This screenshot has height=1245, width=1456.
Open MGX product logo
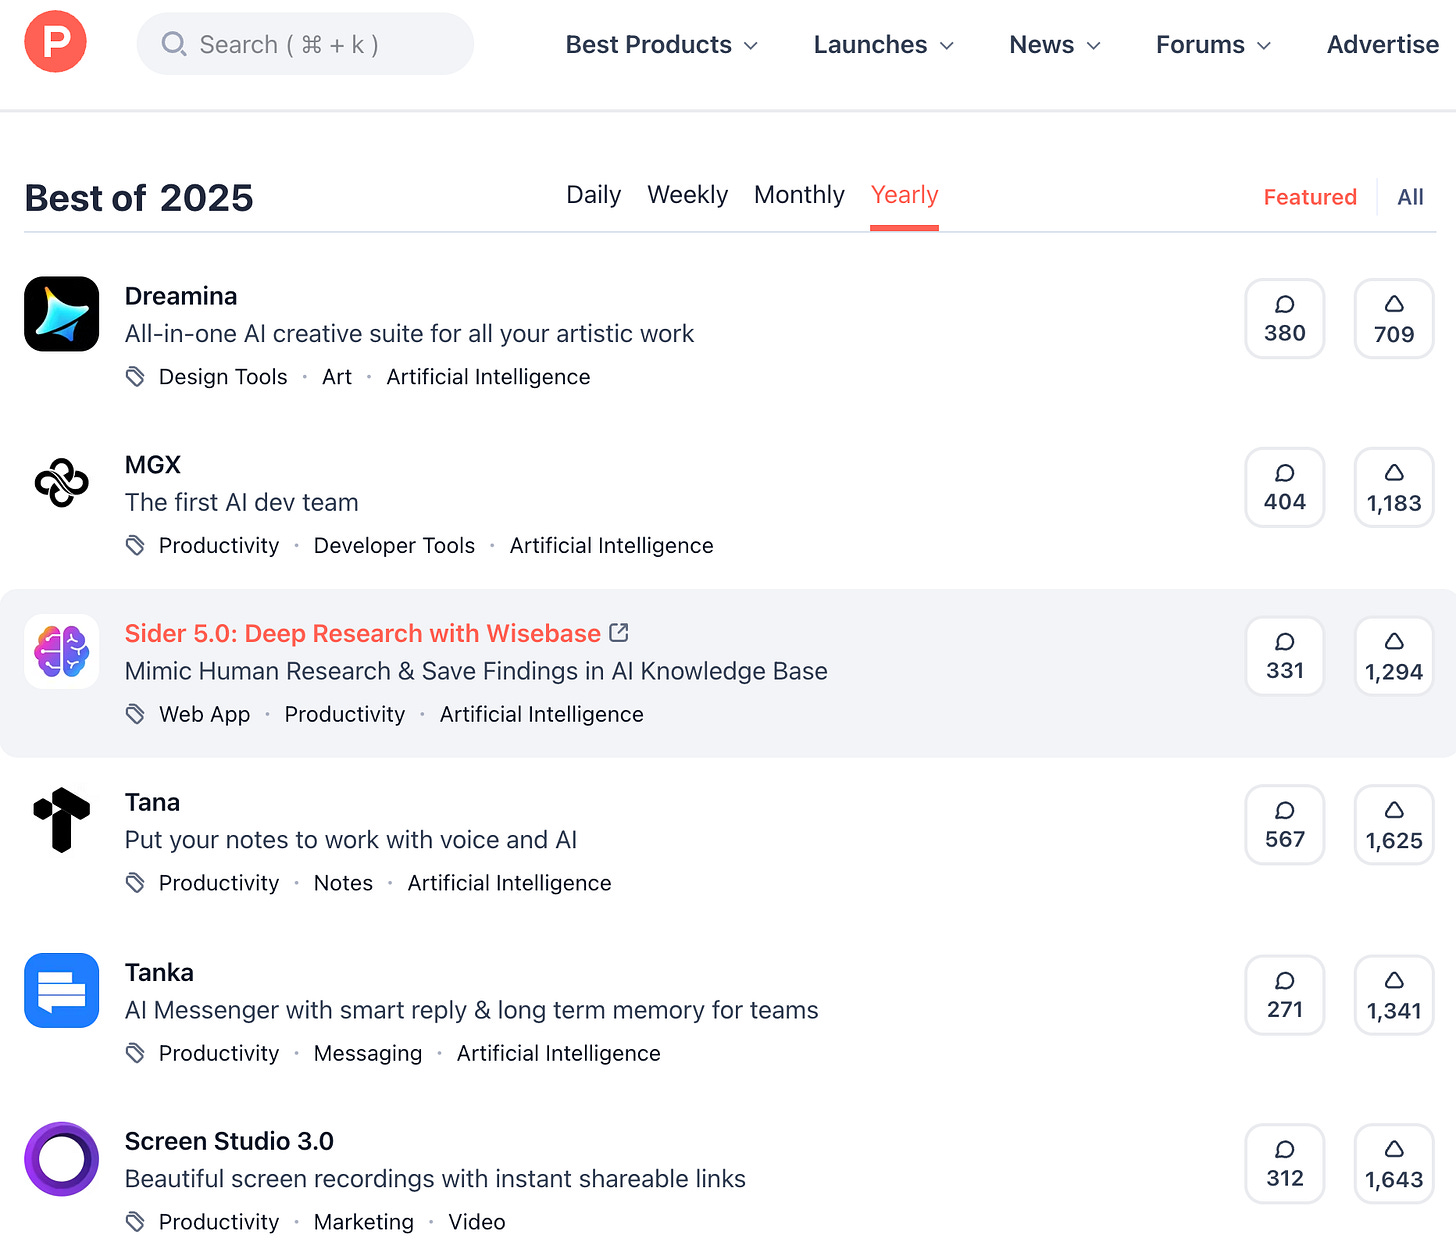(x=62, y=483)
